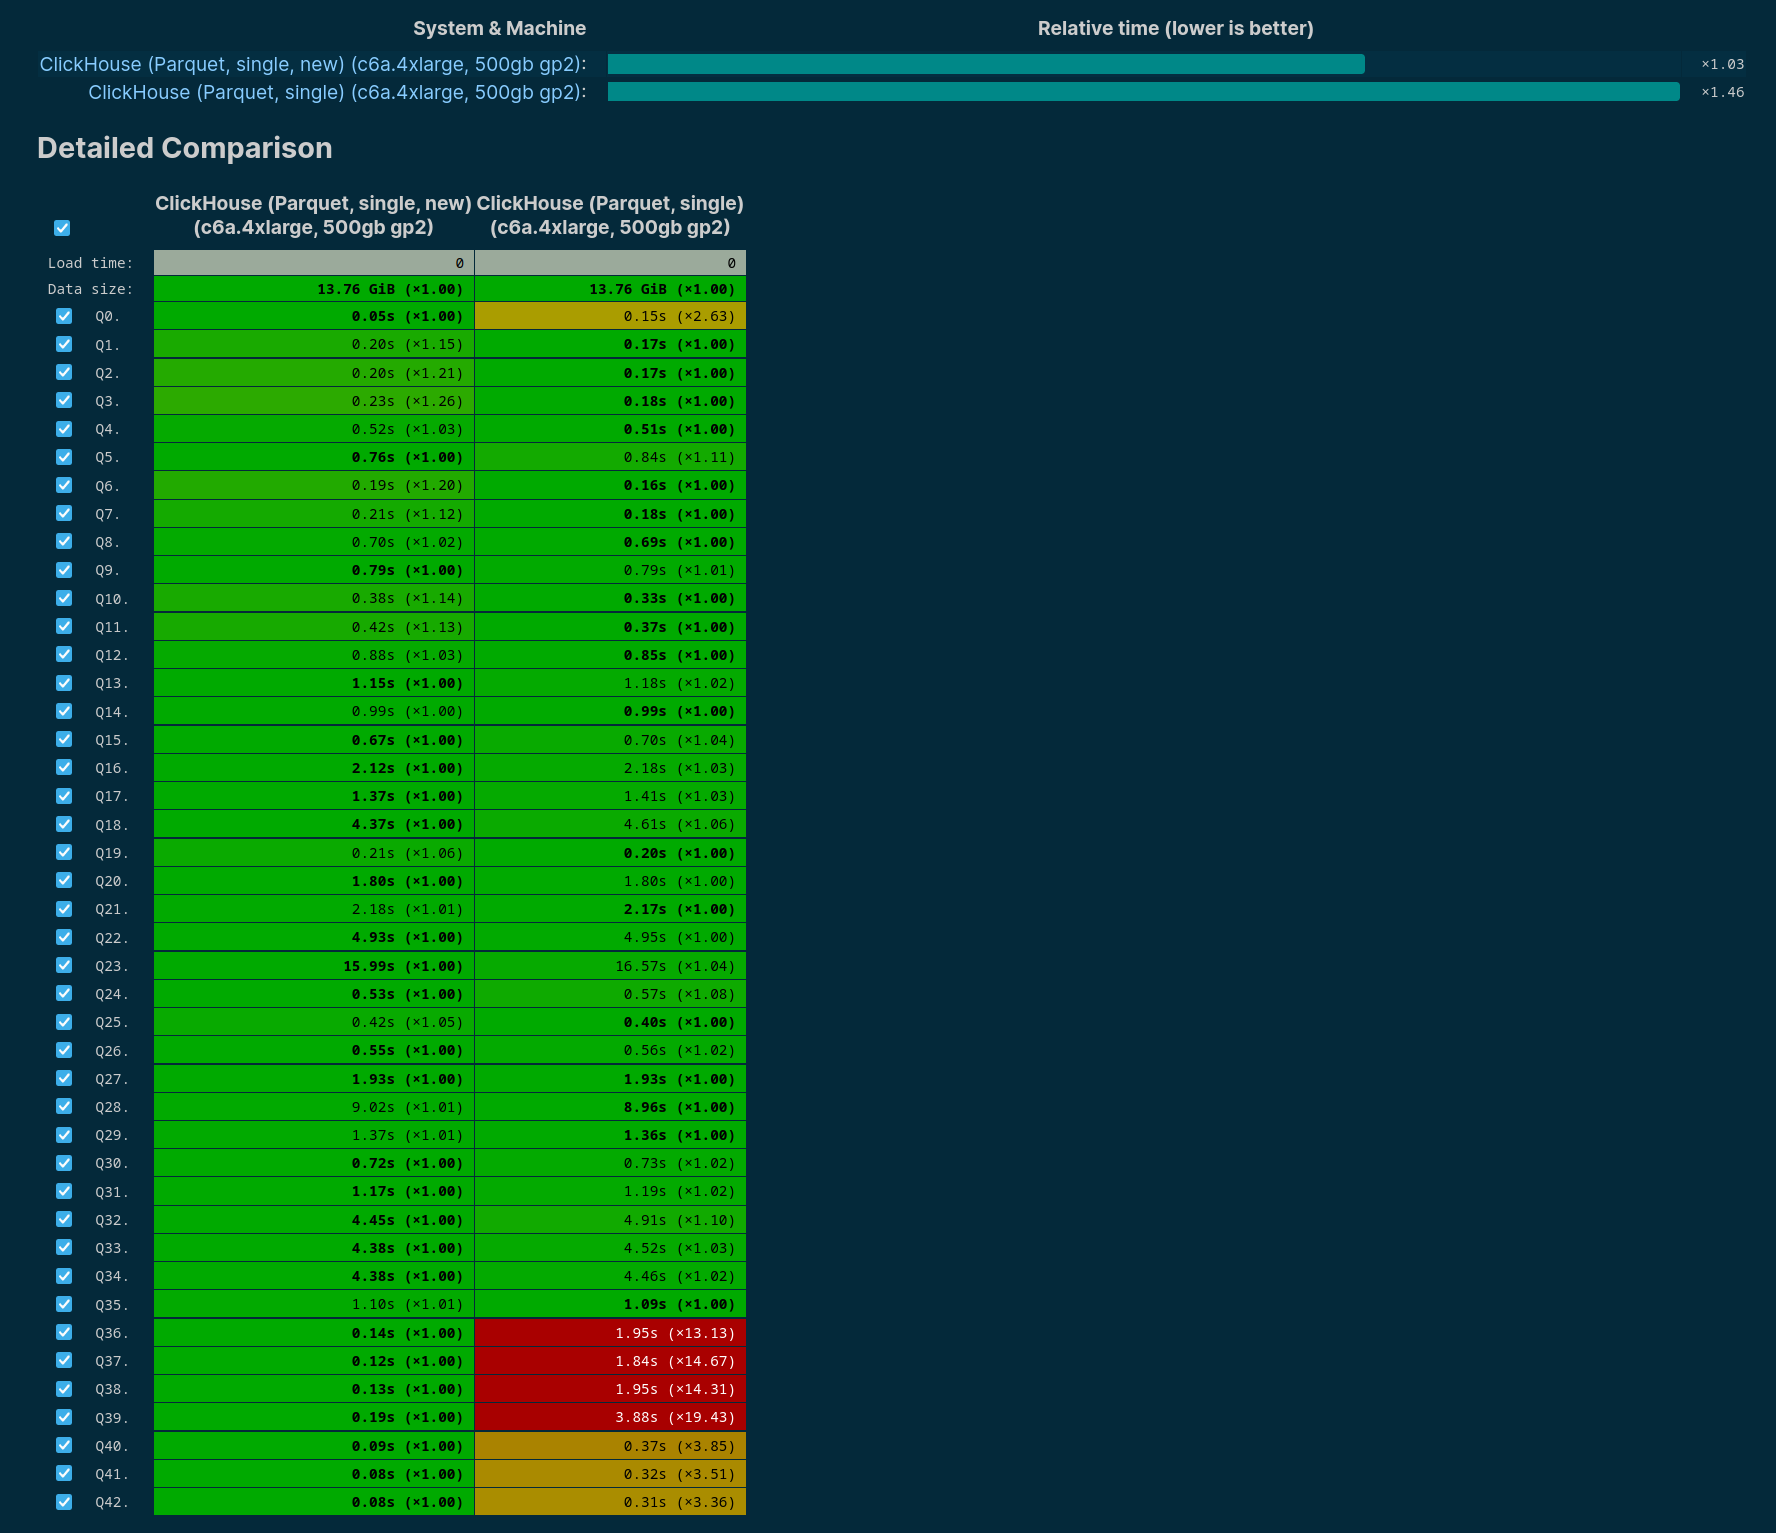The width and height of the screenshot is (1776, 1533).
Task: Disable the Q28 query checkbox
Action: click(64, 1106)
